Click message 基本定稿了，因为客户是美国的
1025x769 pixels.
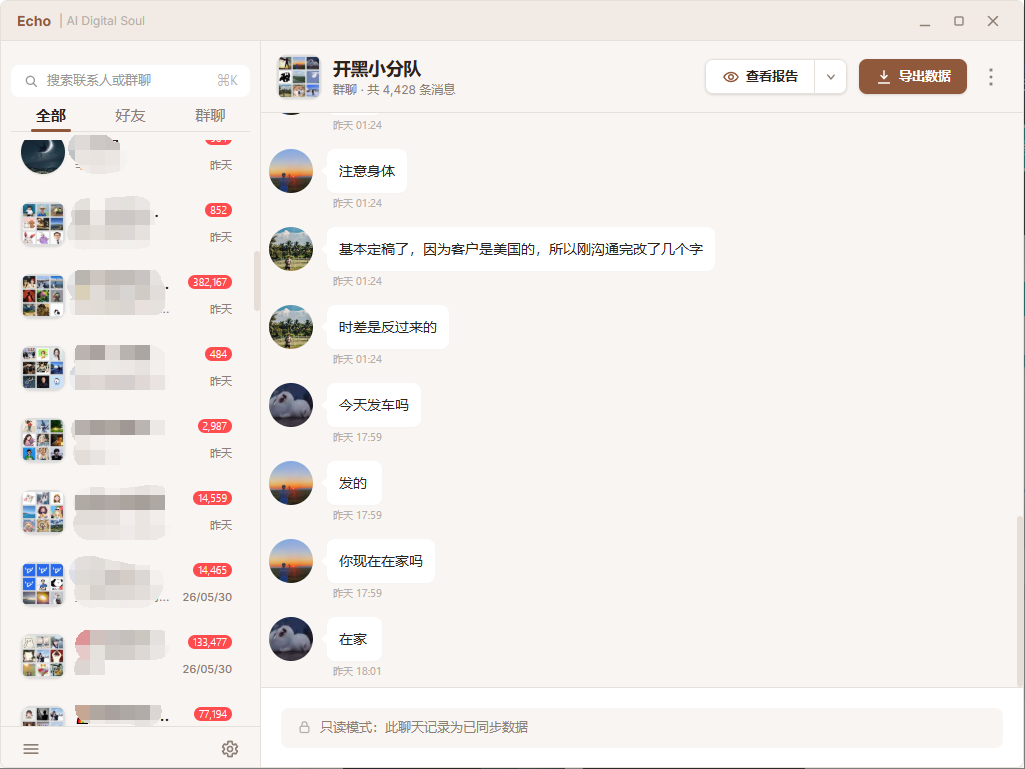tap(520, 249)
